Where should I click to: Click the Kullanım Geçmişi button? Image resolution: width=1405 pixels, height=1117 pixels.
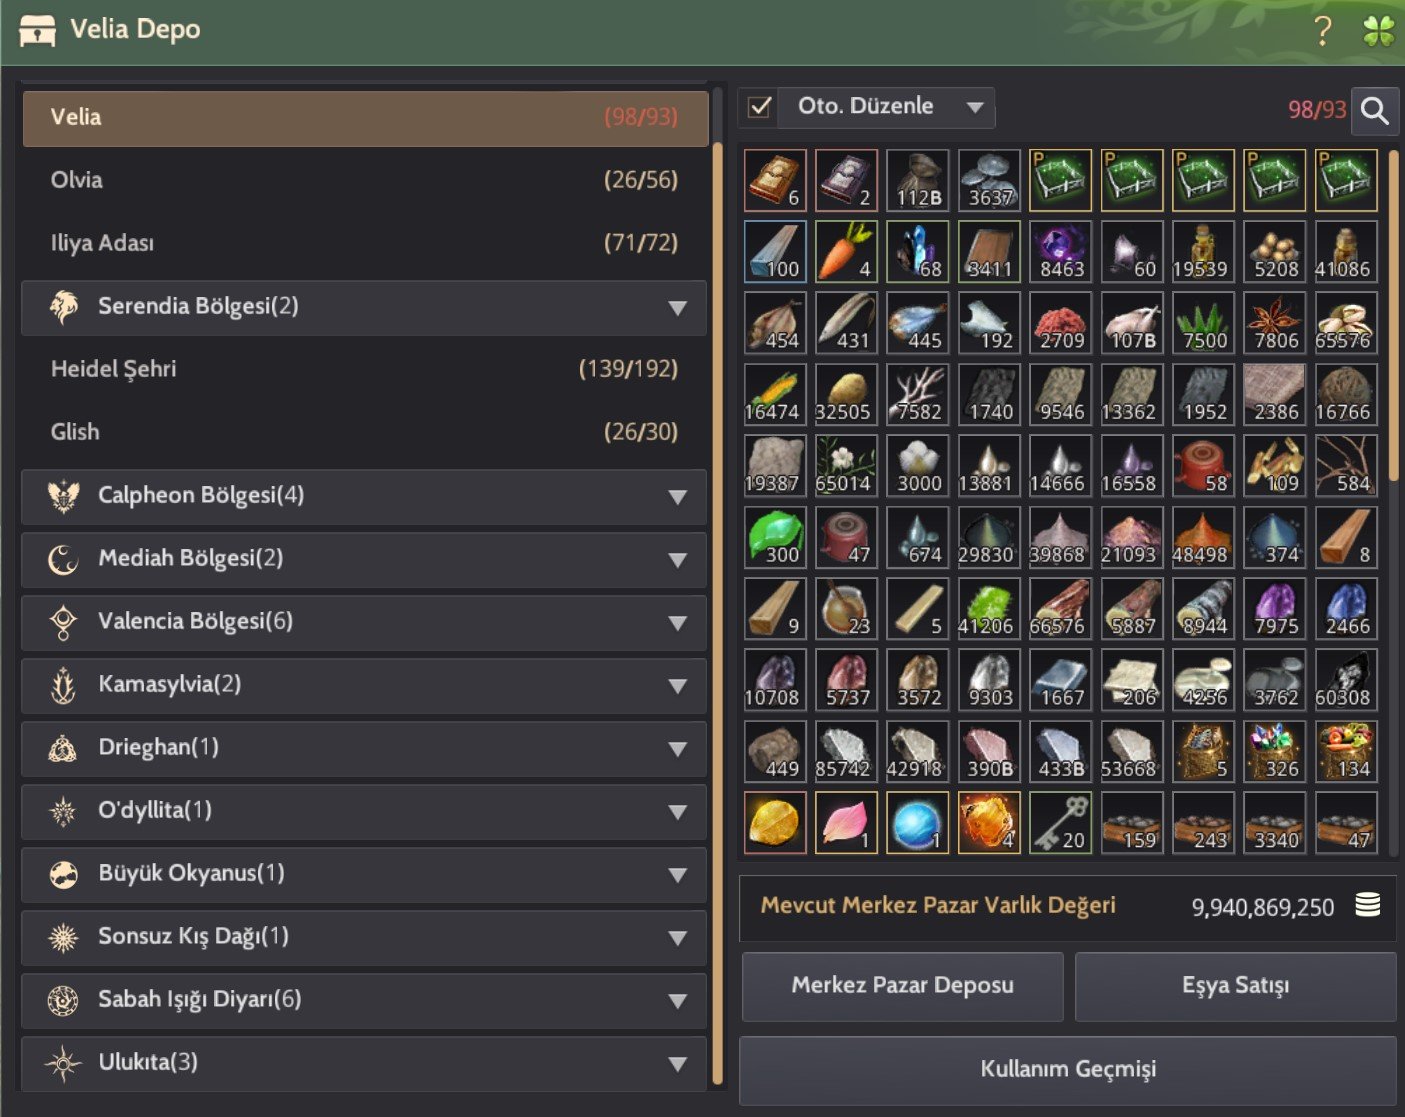pyautogui.click(x=1067, y=1070)
